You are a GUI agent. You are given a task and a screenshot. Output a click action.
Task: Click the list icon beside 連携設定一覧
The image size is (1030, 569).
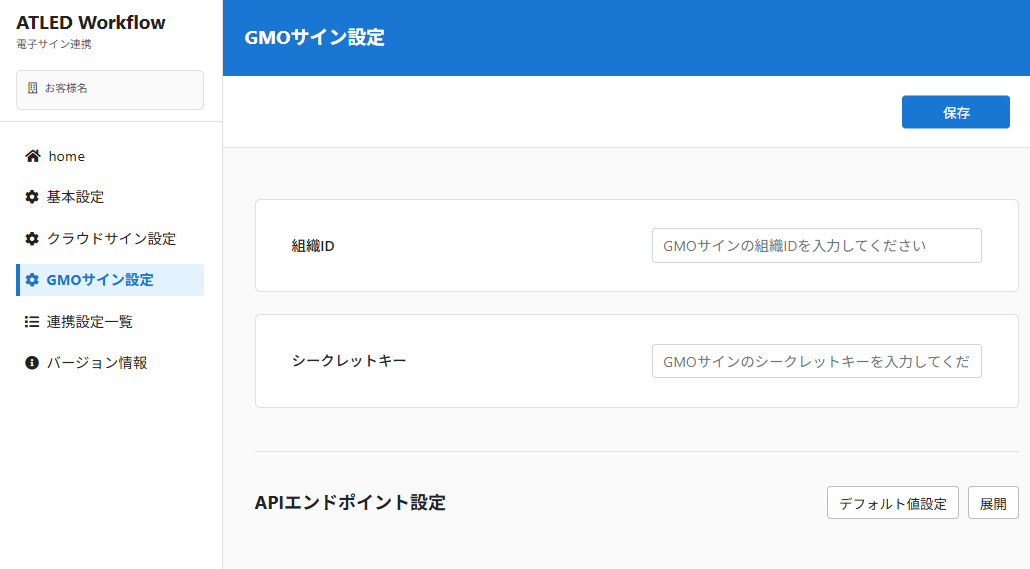(32, 321)
